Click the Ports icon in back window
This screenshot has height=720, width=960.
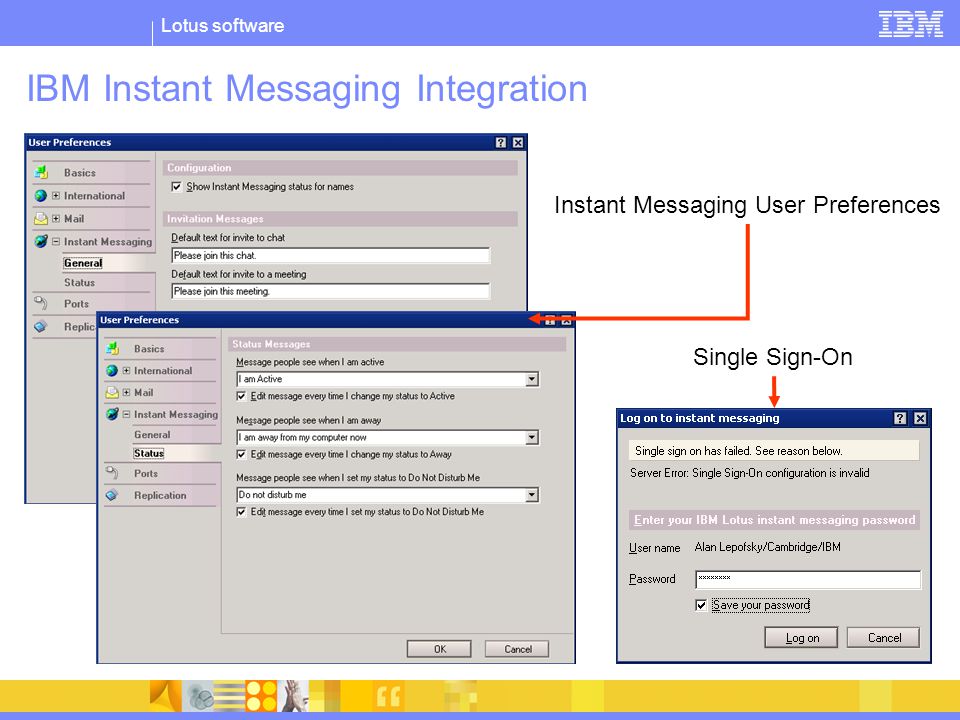(41, 303)
